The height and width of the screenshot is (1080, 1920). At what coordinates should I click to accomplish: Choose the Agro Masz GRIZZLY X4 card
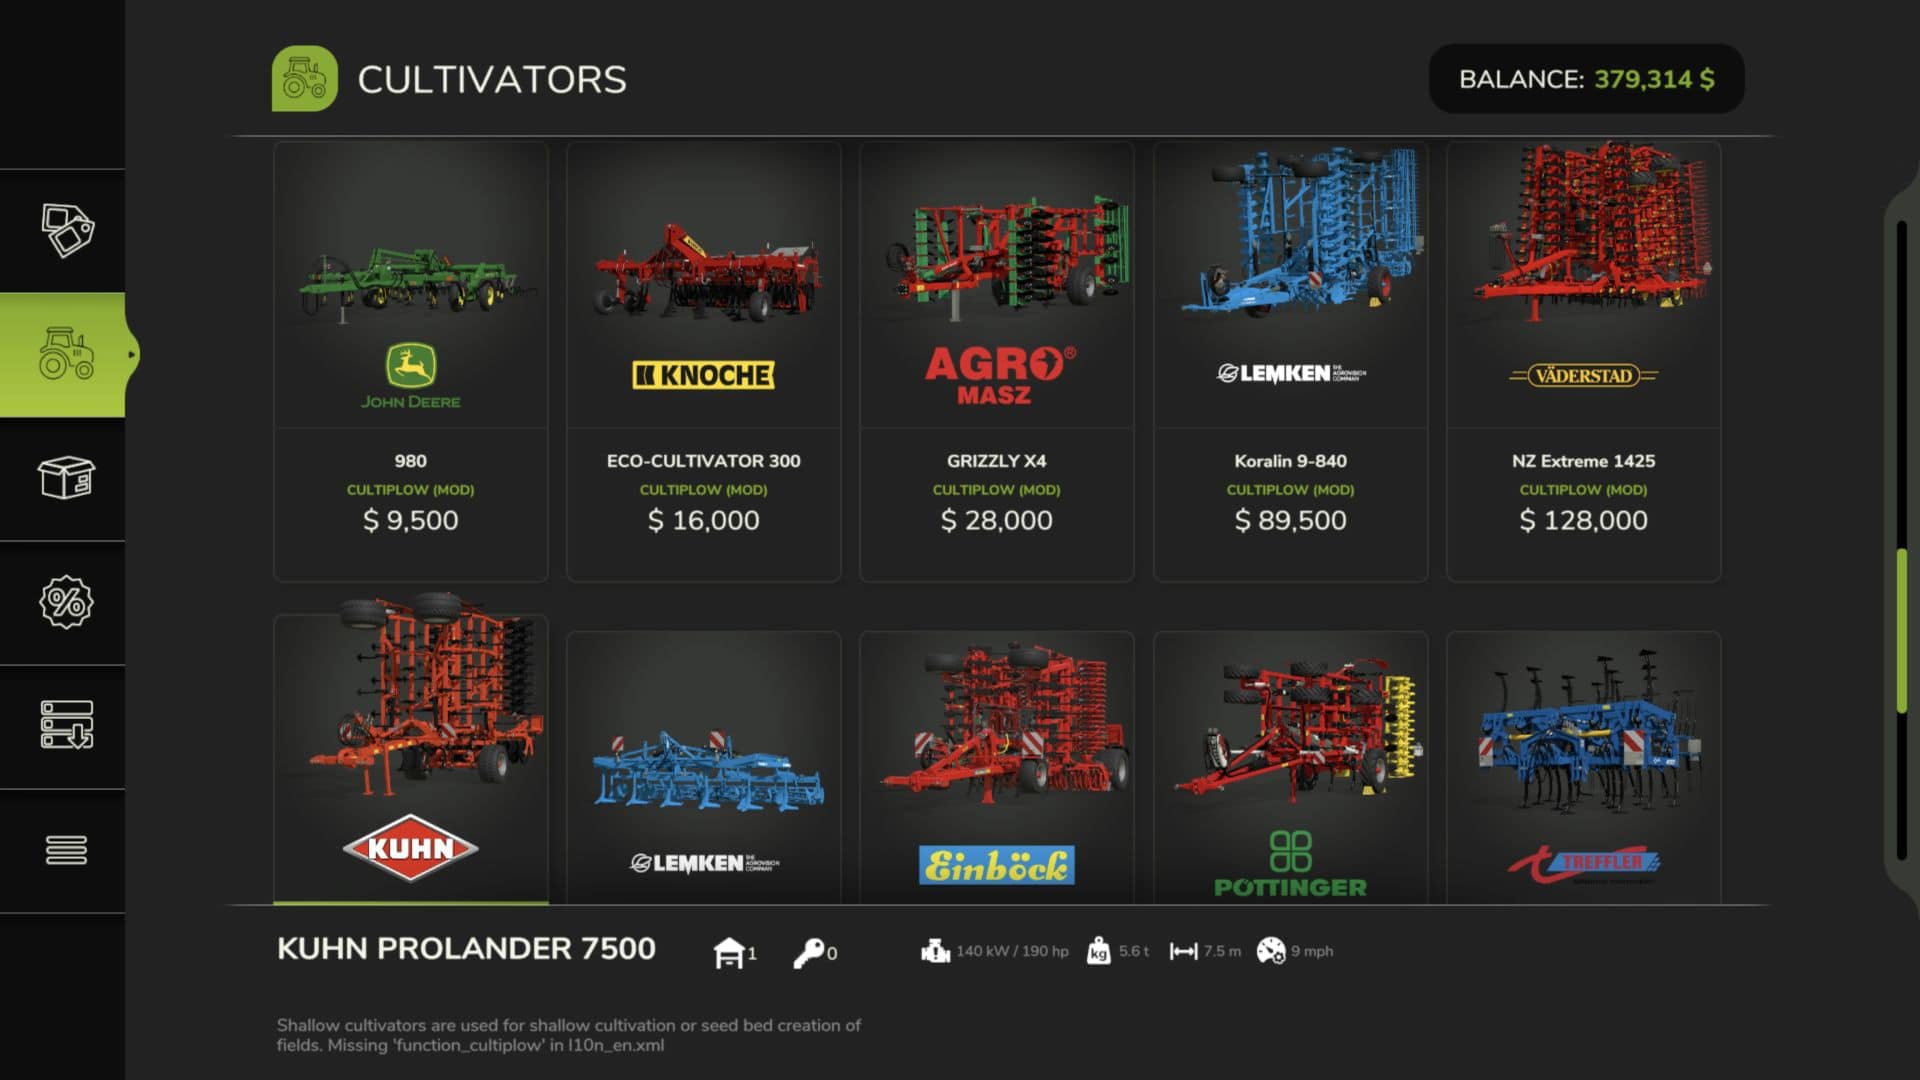997,362
